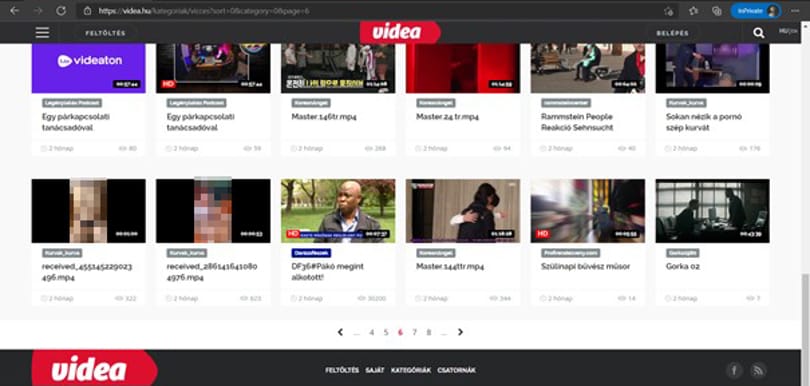810x386 pixels.
Task: Open the Facebook icon in footer
Action: [x=734, y=370]
